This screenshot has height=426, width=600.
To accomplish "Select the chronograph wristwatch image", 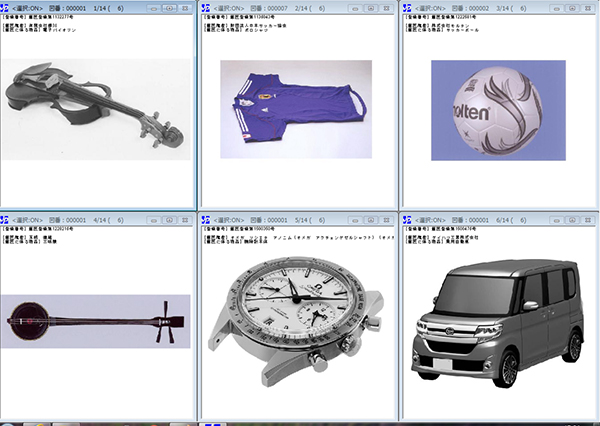I will coord(296,322).
